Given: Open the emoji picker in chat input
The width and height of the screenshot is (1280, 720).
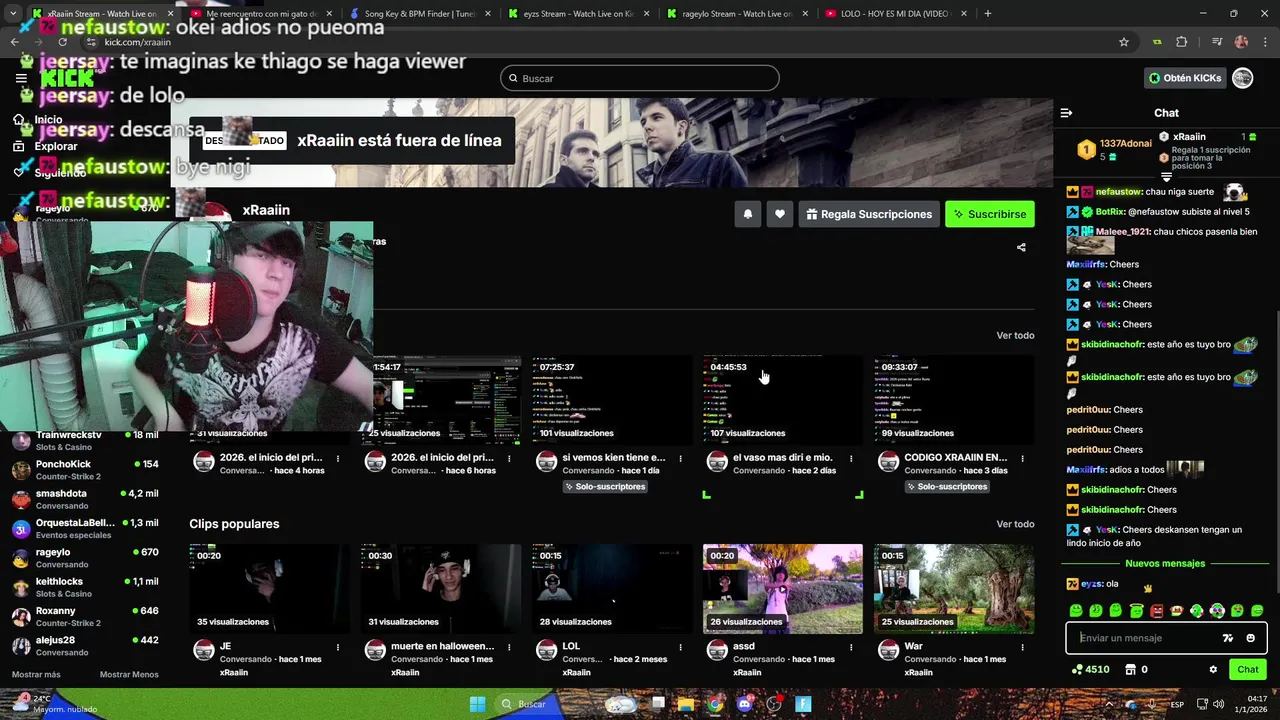Looking at the screenshot, I should tap(1251, 638).
